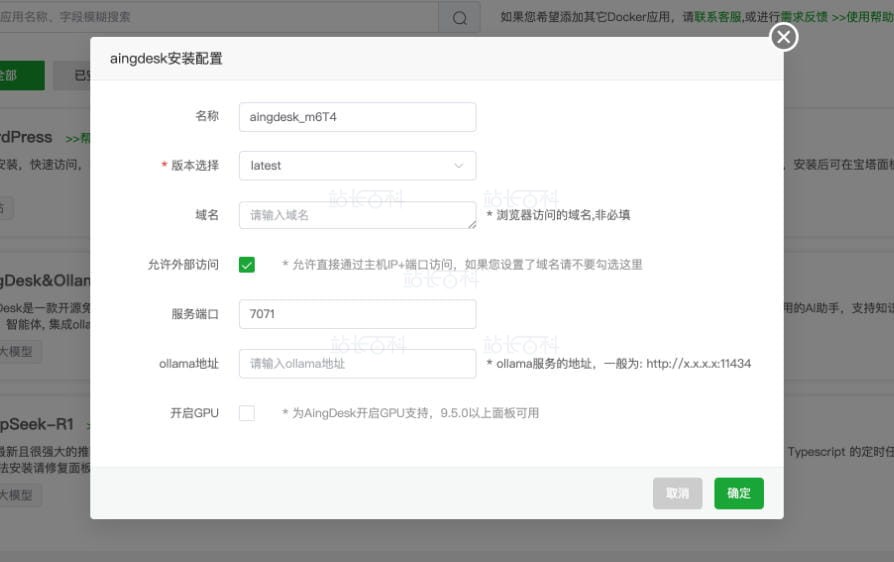This screenshot has width=894, height=562.
Task: Click the app name search box
Action: tap(219, 17)
